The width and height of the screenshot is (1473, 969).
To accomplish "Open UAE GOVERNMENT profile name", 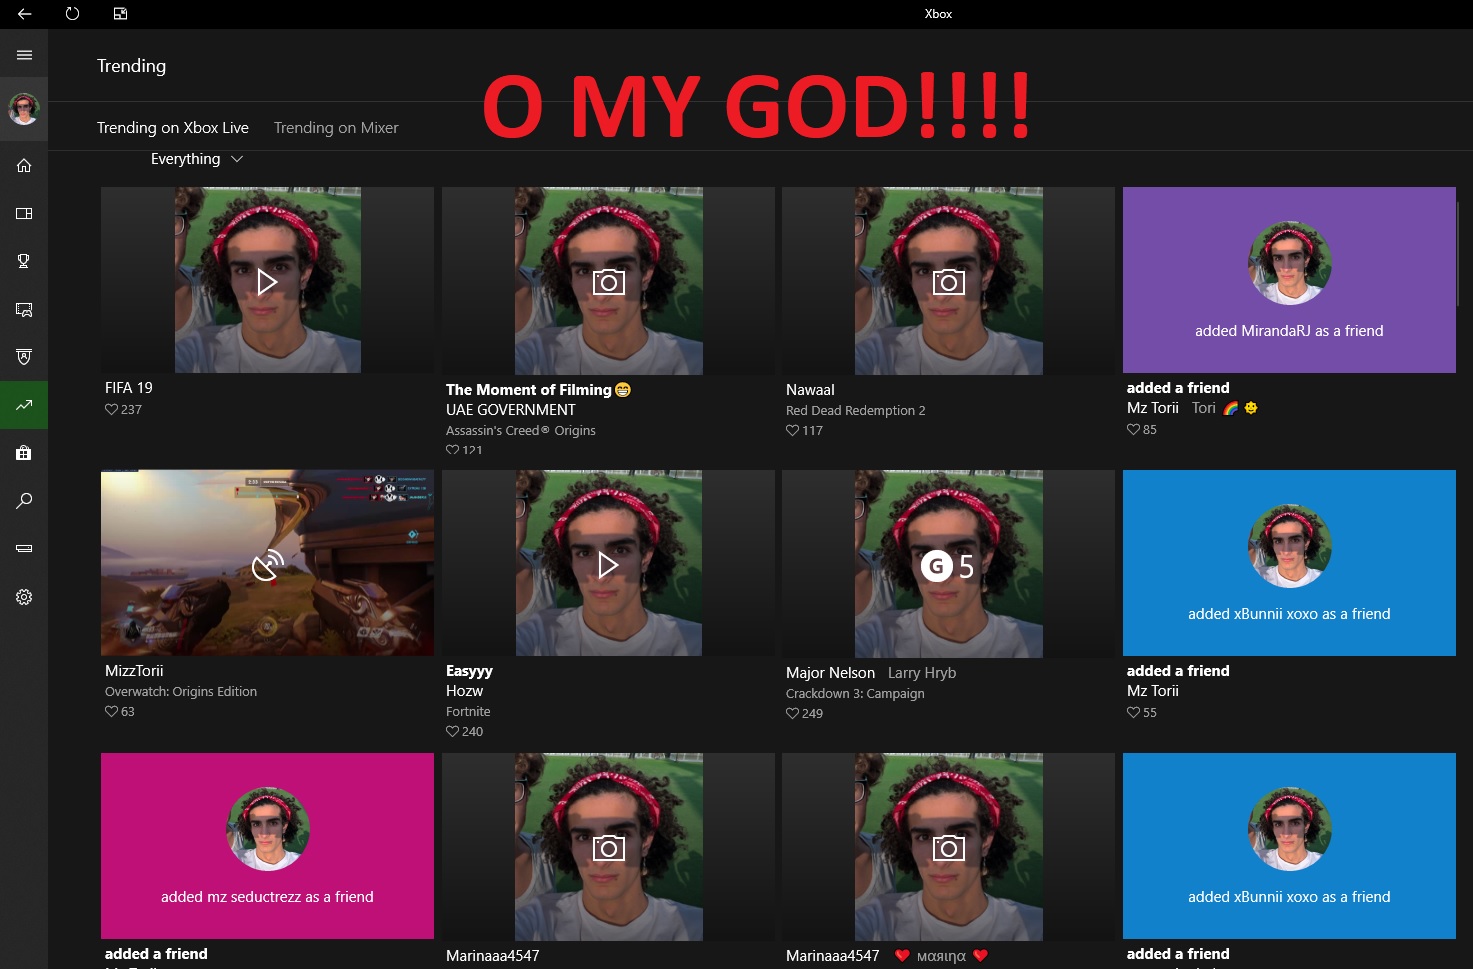I will coord(510,409).
